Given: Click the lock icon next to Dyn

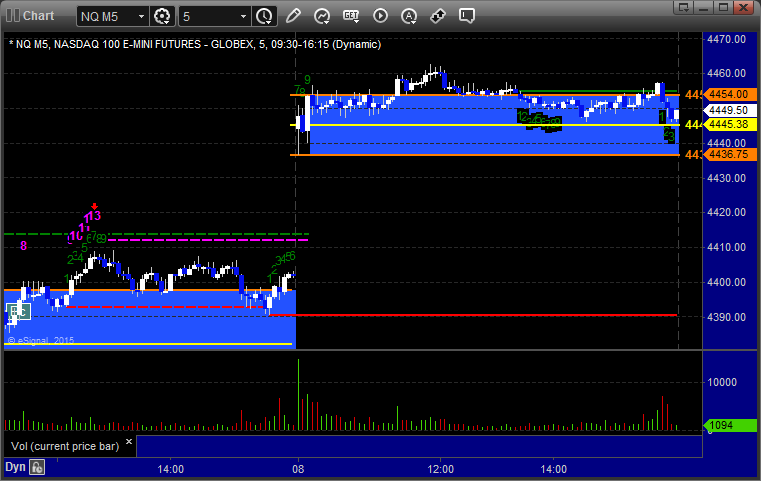Looking at the screenshot, I should 37,467.
